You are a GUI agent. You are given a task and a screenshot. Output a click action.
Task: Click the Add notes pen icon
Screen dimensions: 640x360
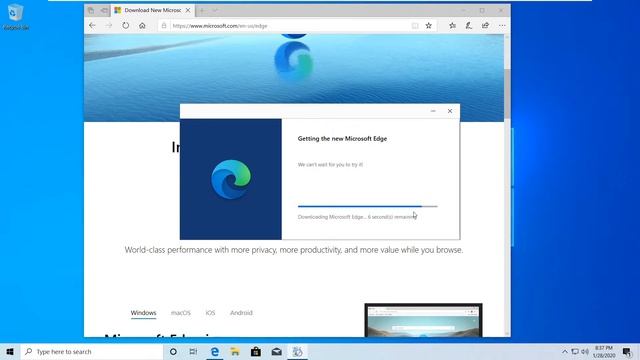tap(469, 26)
